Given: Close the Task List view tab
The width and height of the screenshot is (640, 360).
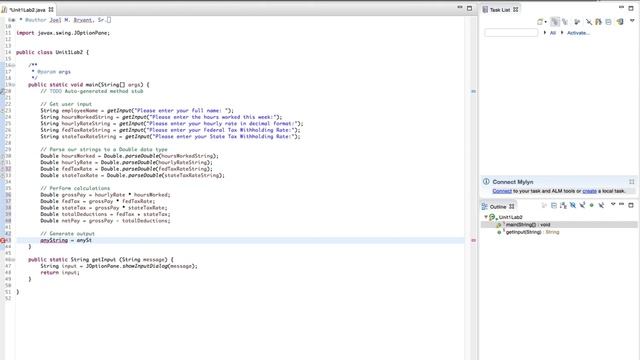Looking at the screenshot, I should [x=516, y=9].
